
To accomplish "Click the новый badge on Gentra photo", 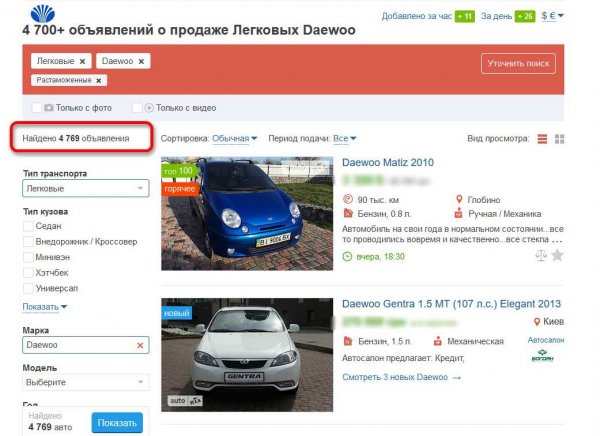I will coord(176,313).
